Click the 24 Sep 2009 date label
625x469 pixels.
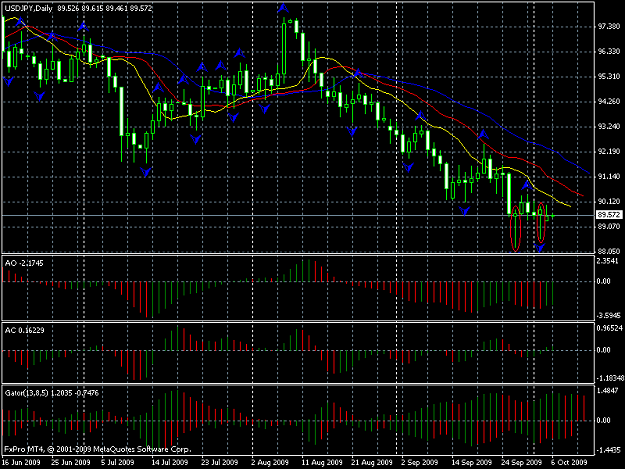tap(521, 462)
